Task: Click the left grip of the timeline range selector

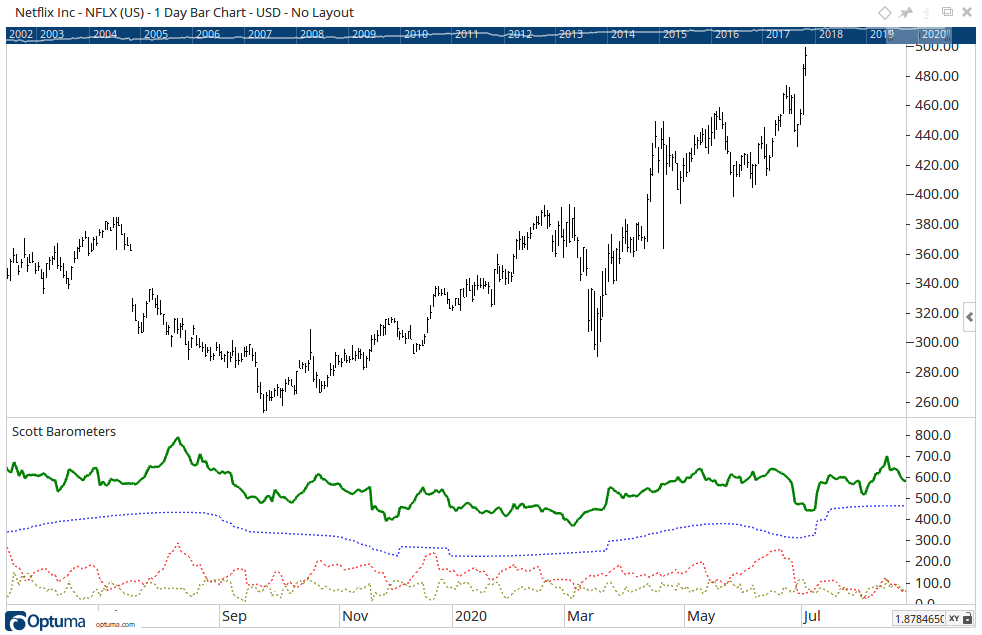Action: click(891, 35)
